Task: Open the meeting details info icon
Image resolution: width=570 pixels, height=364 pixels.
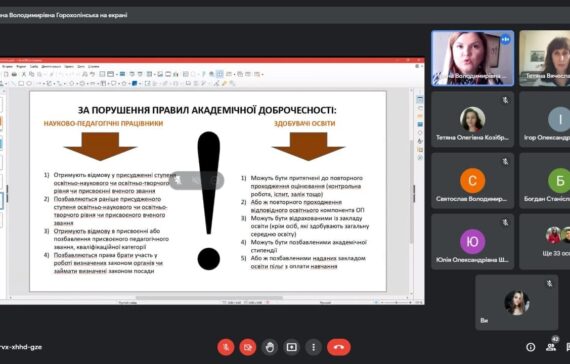Action: tap(530, 347)
